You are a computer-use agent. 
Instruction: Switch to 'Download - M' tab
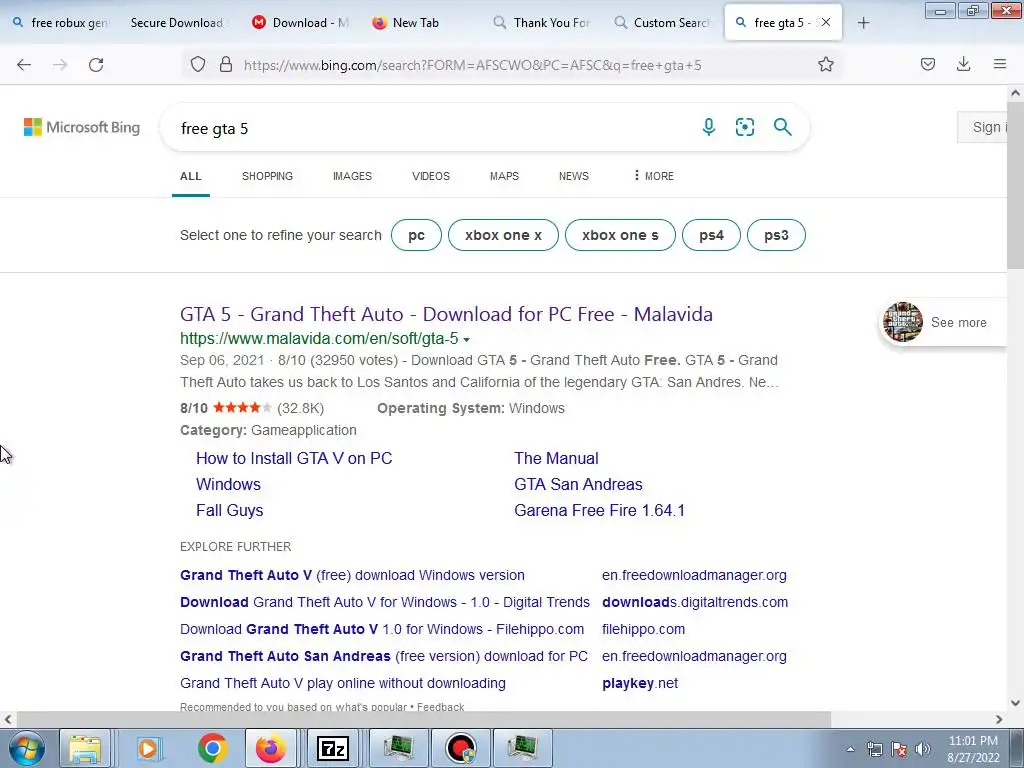point(300,23)
